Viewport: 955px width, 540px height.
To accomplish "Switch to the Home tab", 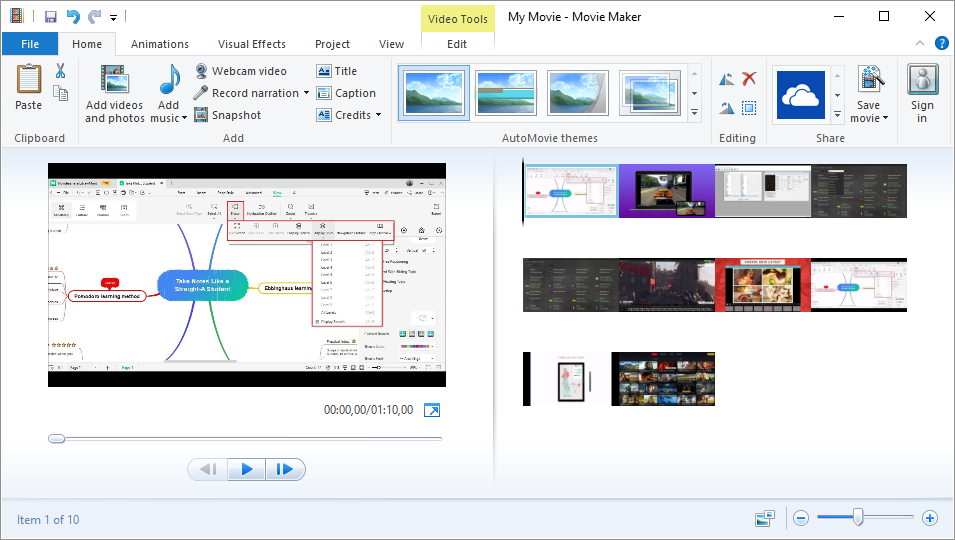I will [x=87, y=44].
